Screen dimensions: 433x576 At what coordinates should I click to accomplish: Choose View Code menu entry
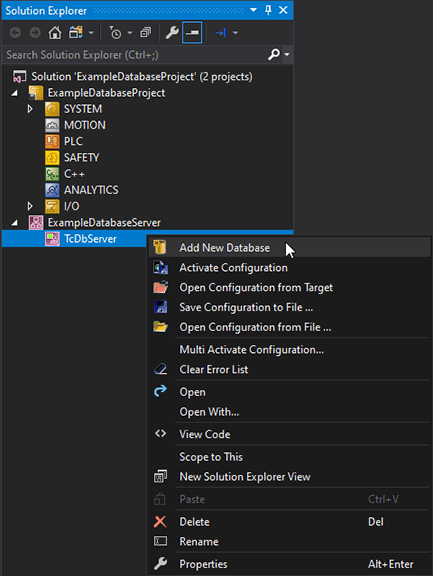point(289,434)
